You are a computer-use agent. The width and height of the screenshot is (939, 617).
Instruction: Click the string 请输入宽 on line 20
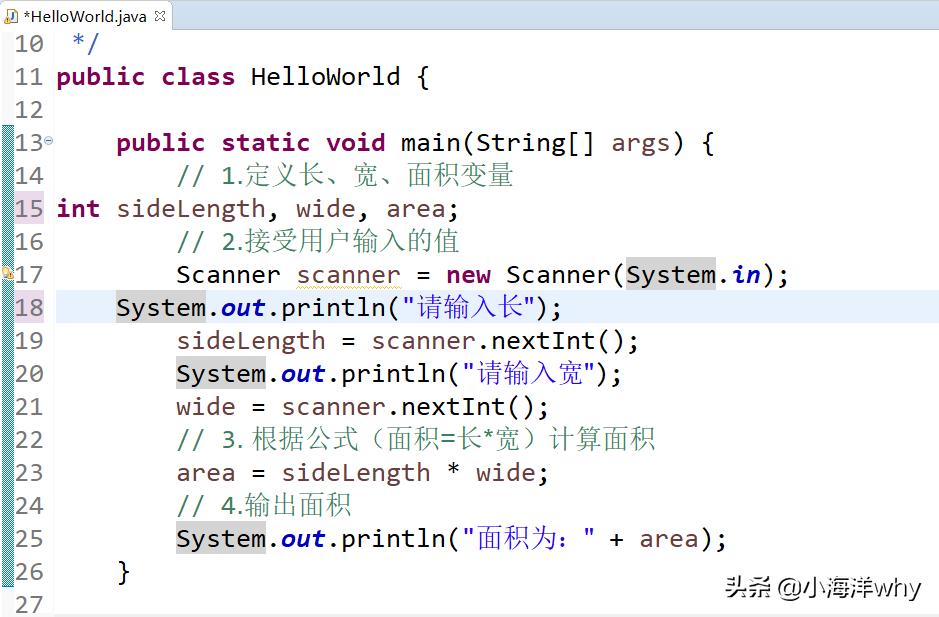point(528,373)
